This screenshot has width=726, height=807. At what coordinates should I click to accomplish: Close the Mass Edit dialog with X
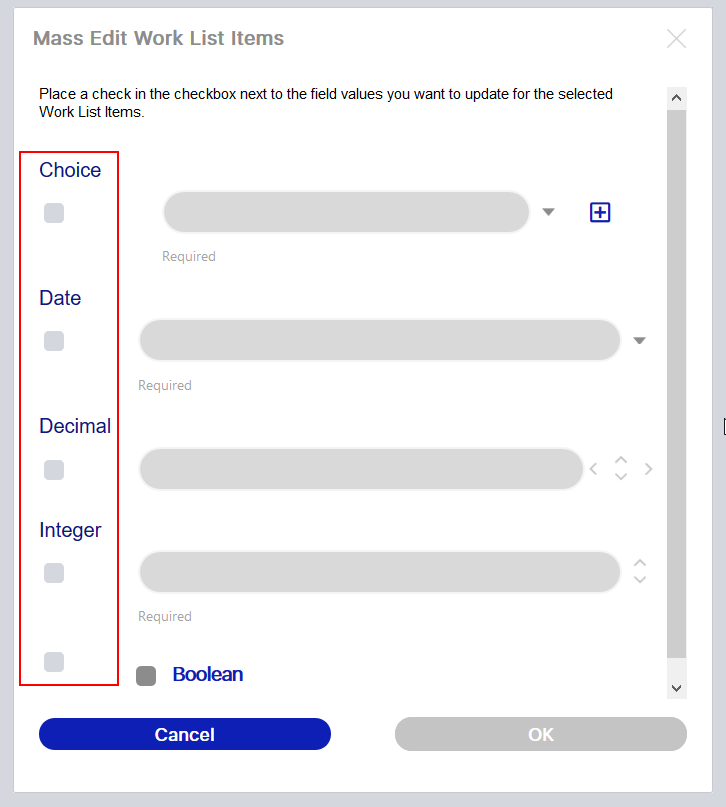pos(676,39)
